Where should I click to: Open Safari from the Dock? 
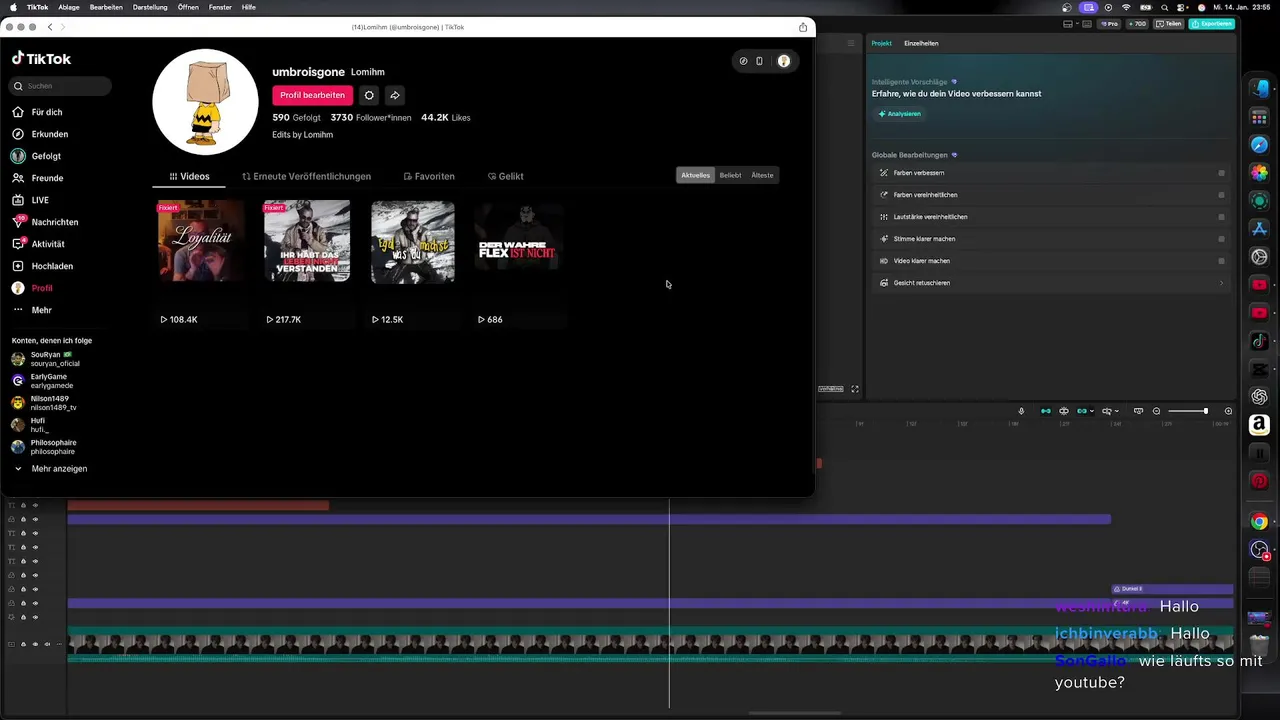click(1259, 145)
